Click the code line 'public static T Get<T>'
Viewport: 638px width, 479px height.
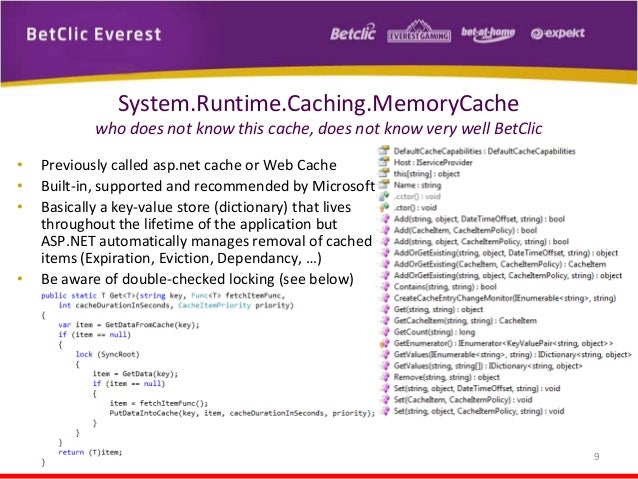click(x=163, y=295)
